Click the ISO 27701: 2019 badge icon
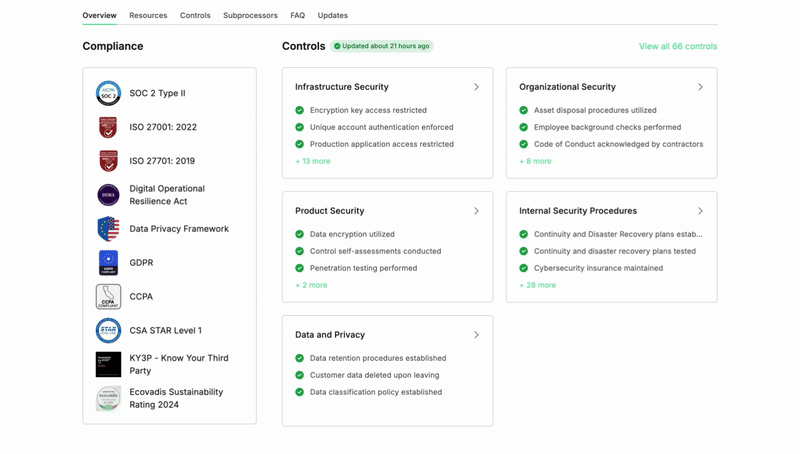800x454 pixels. pos(108,161)
